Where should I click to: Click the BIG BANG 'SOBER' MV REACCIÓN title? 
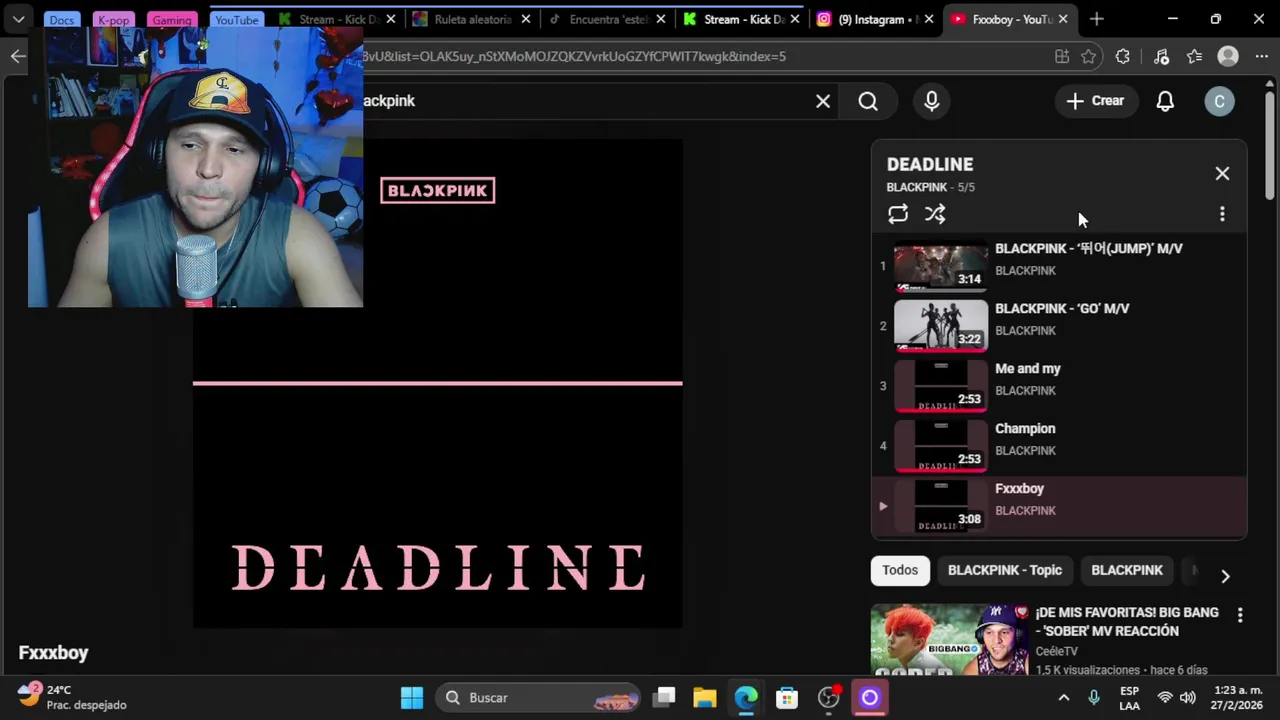[1127, 621]
